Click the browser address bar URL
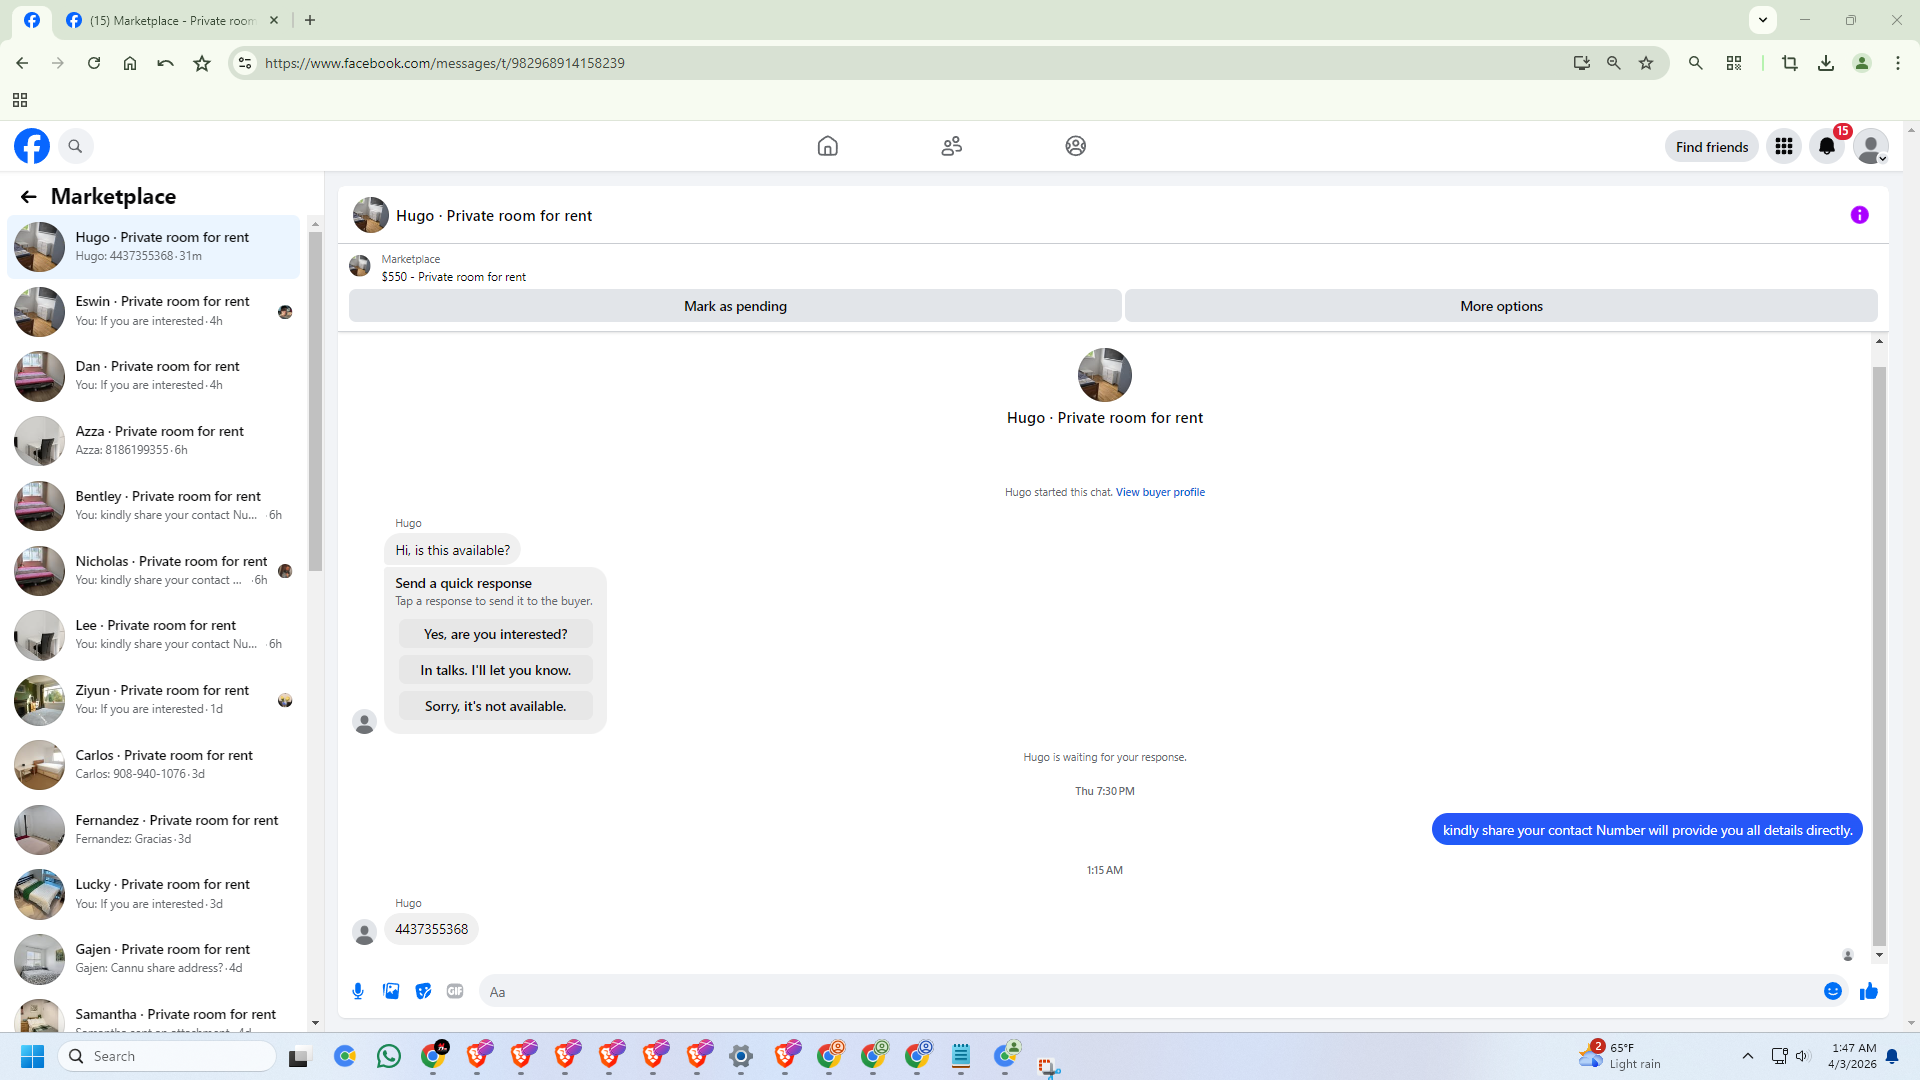Image resolution: width=1920 pixels, height=1080 pixels. pyautogui.click(x=445, y=63)
